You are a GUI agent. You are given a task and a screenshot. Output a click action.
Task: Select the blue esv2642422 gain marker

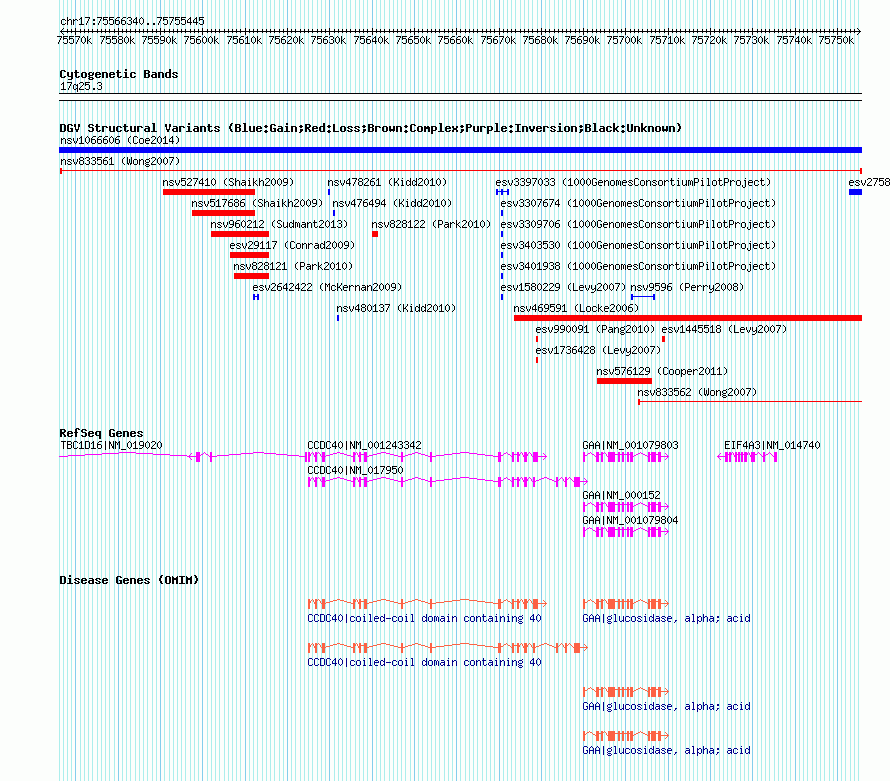tap(256, 297)
